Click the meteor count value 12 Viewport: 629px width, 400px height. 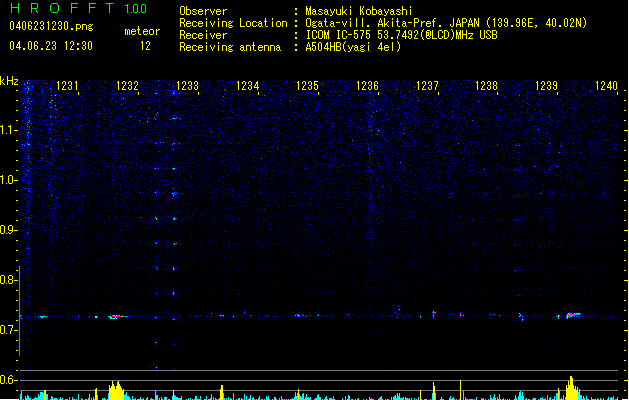click(145, 46)
